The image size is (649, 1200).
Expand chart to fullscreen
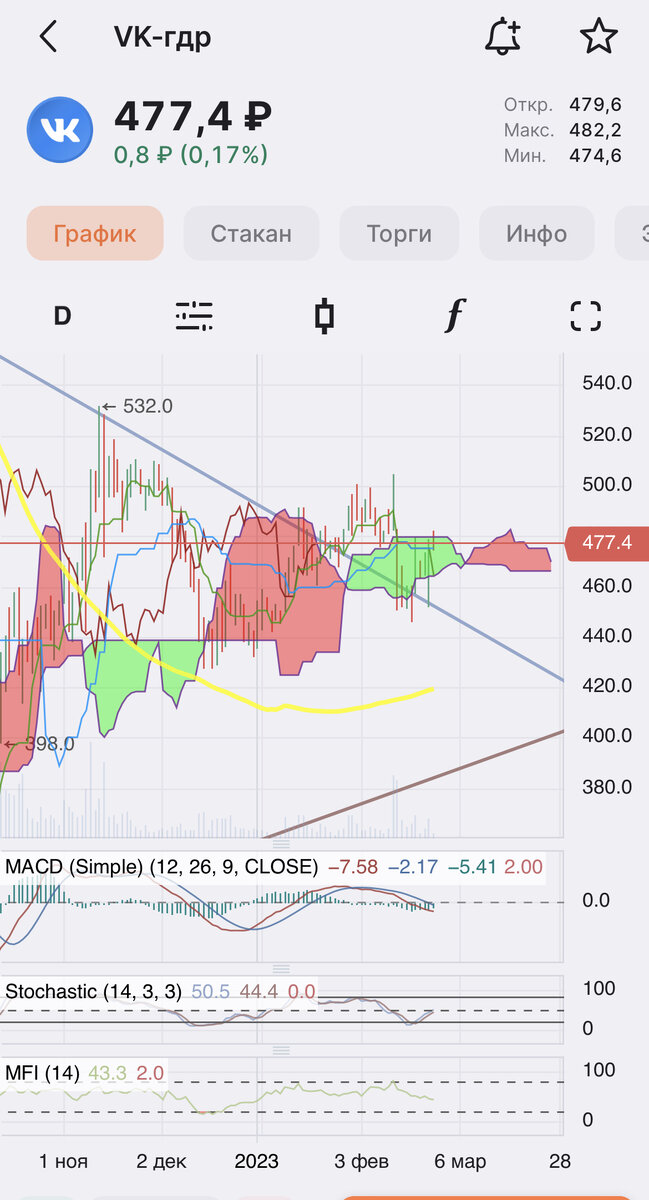(x=585, y=316)
